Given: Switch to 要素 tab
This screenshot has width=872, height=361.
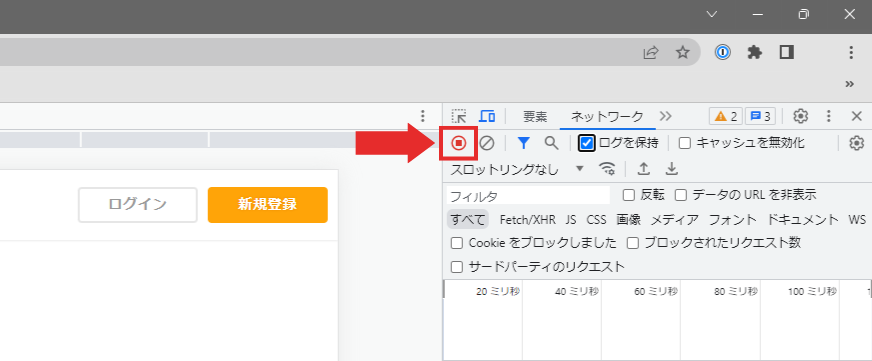Looking at the screenshot, I should click(x=535, y=116).
